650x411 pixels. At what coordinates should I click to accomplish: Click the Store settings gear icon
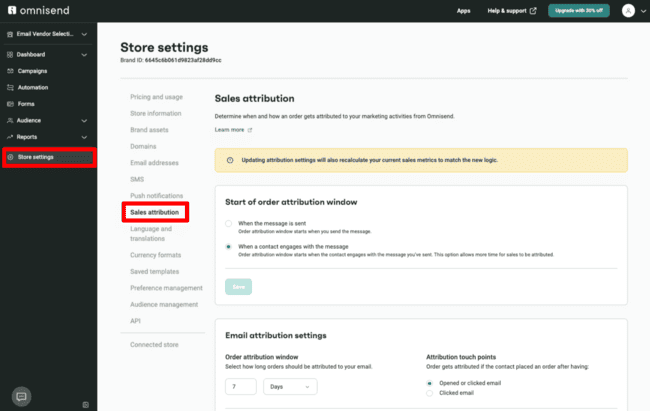pos(10,157)
